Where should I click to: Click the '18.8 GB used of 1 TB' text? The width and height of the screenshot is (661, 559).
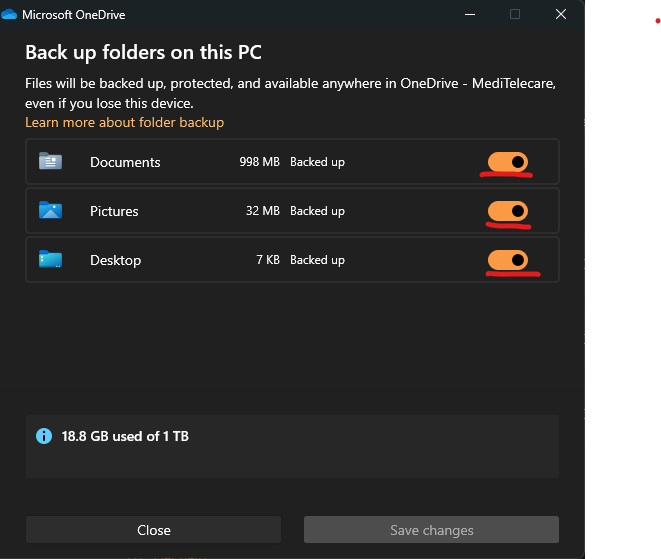click(125, 436)
